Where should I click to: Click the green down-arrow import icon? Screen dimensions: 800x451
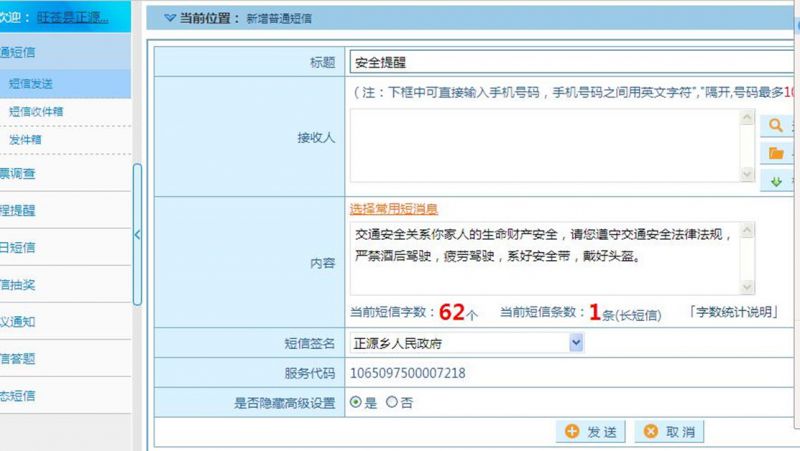tap(776, 181)
